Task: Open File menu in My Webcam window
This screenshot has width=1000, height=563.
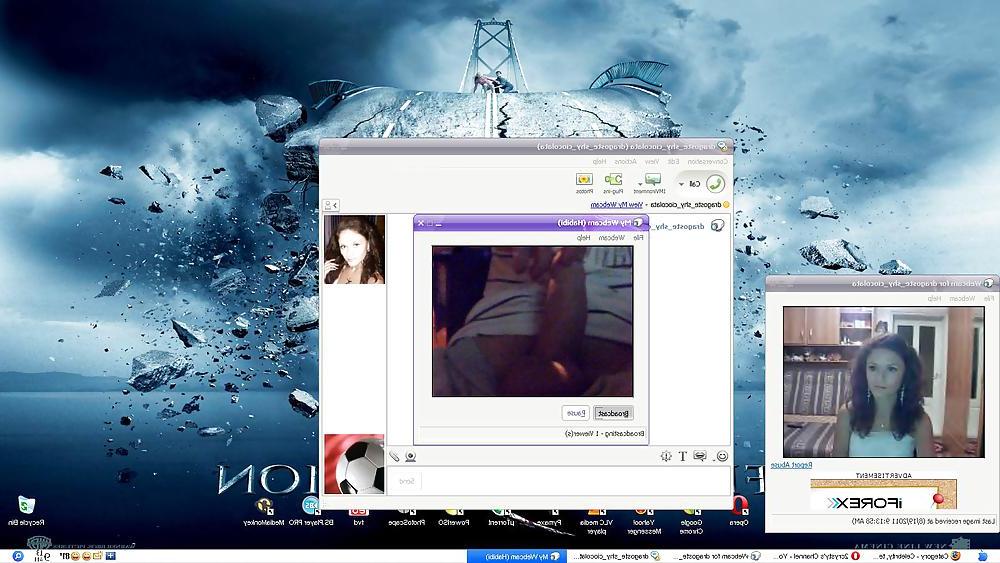Action: [638, 237]
